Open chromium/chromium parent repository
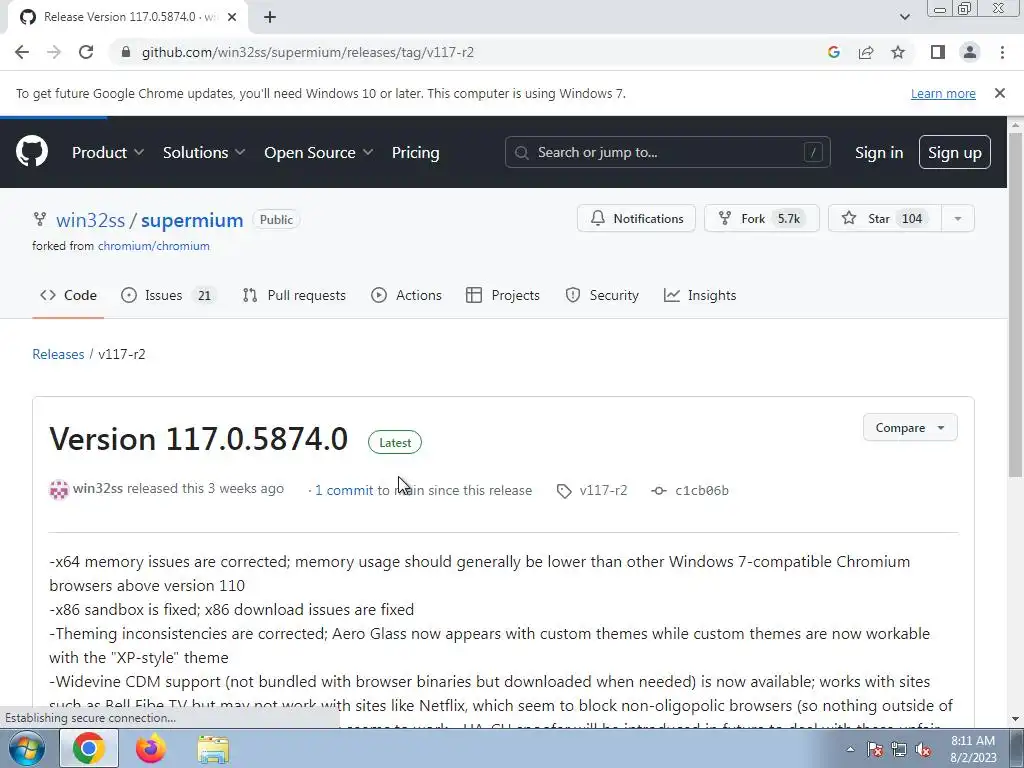The height and width of the screenshot is (768, 1024). coord(153,246)
